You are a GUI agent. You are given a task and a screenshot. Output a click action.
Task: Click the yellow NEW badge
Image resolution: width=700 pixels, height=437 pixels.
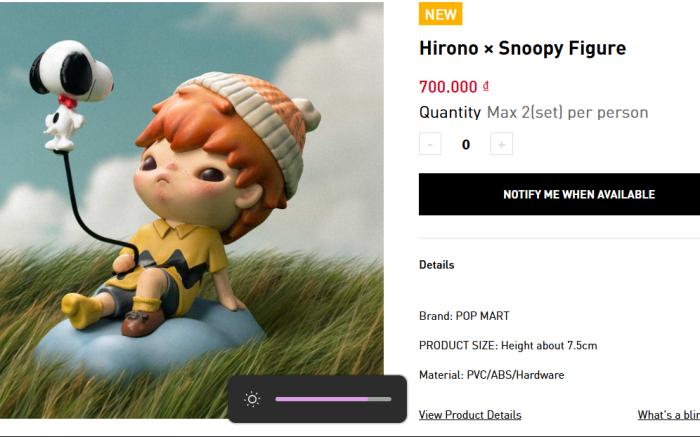[x=440, y=14]
